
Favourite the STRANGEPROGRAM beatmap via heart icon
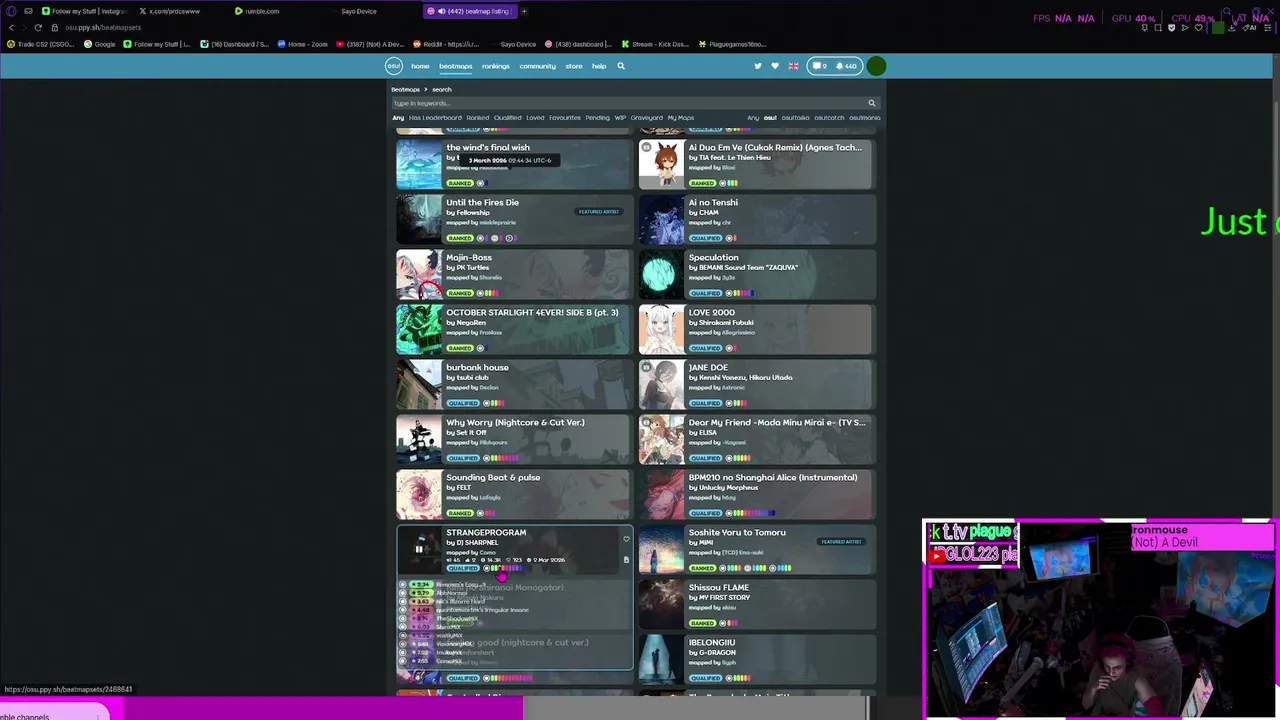626,539
